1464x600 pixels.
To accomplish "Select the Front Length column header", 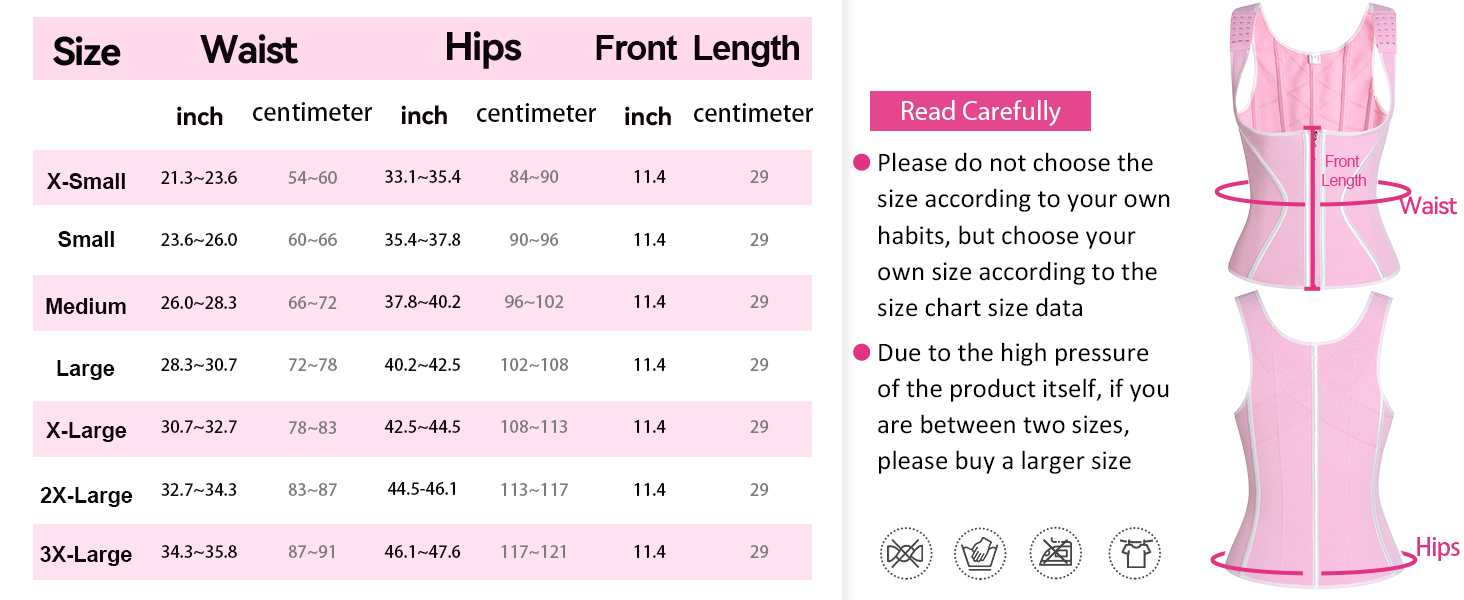I will [x=697, y=48].
